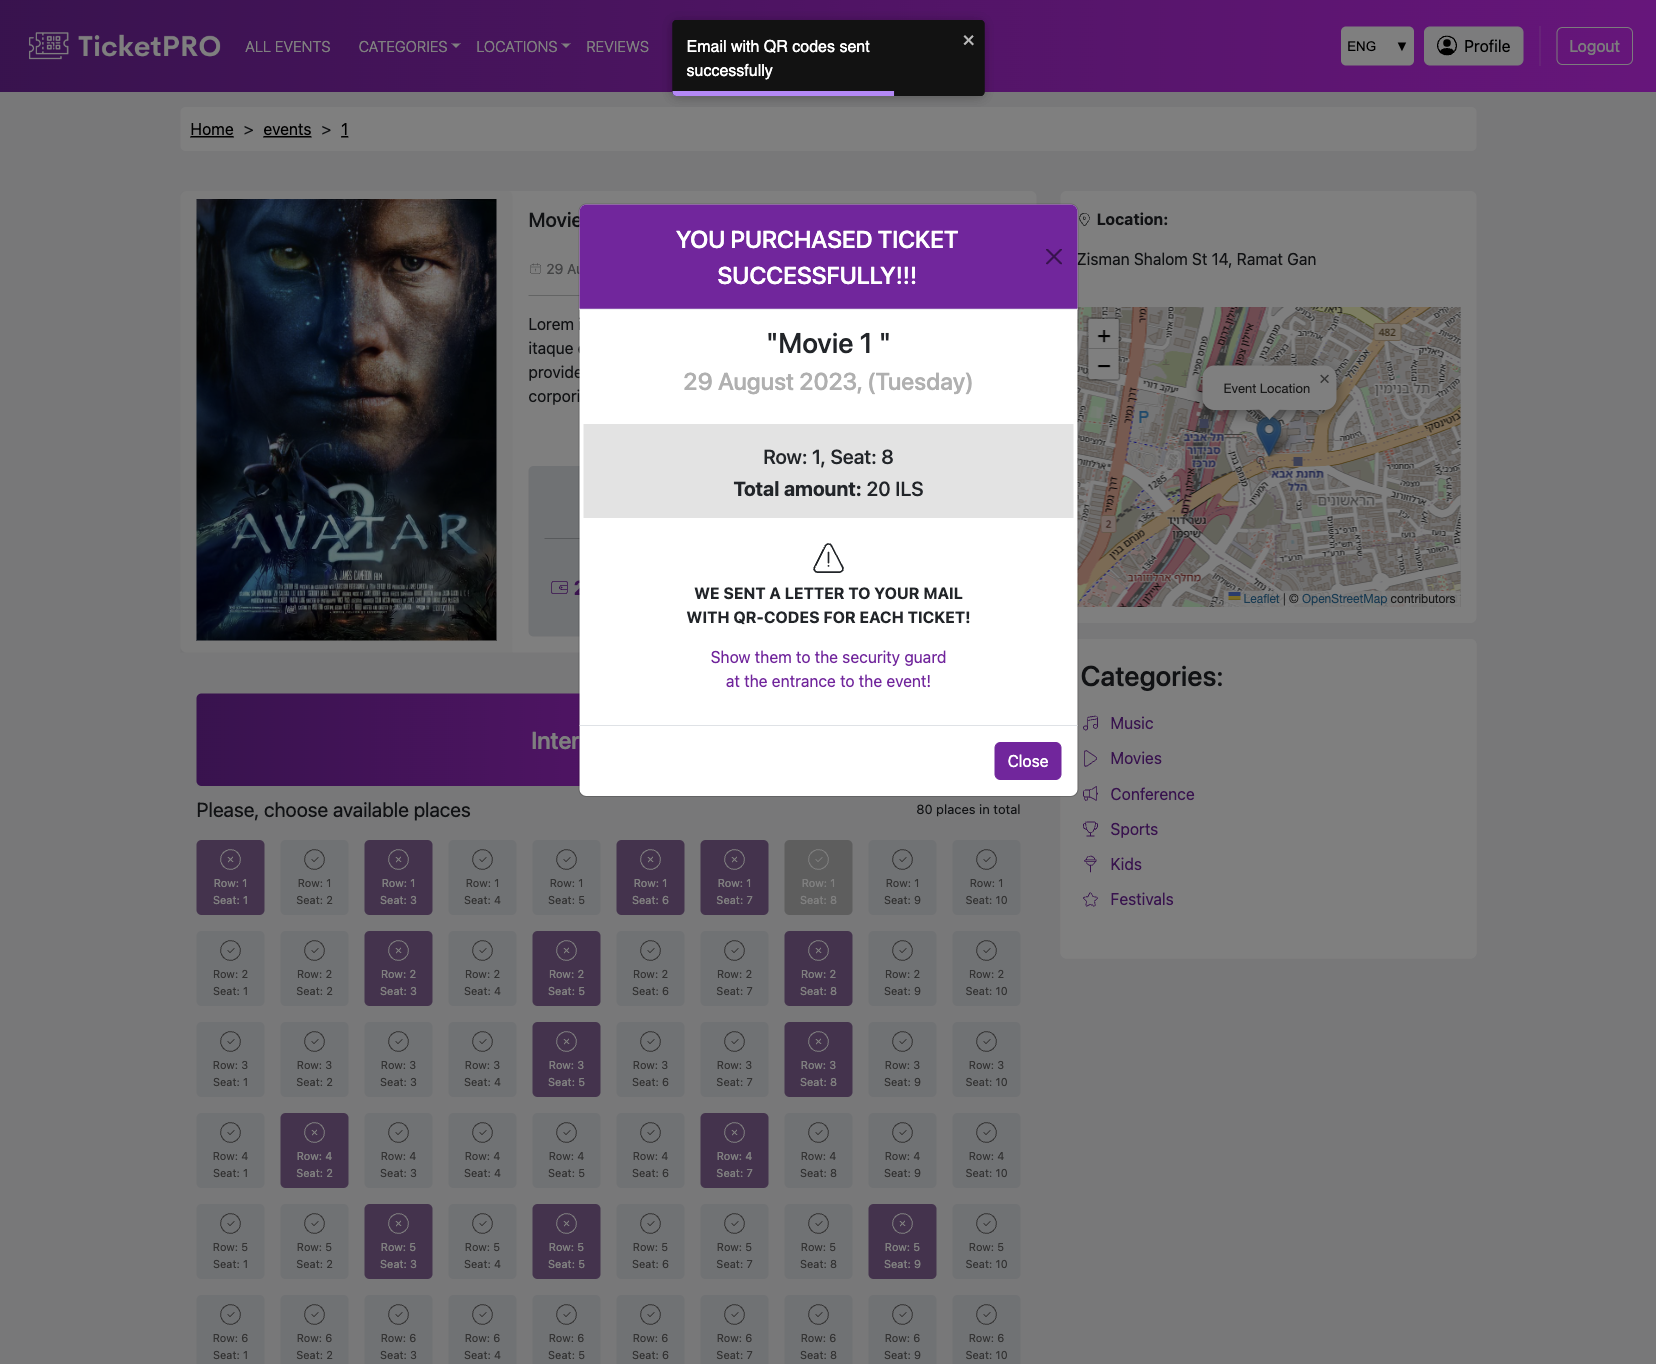Zoom in on the map
Screen dimensions: 1656x1364
click(1103, 336)
